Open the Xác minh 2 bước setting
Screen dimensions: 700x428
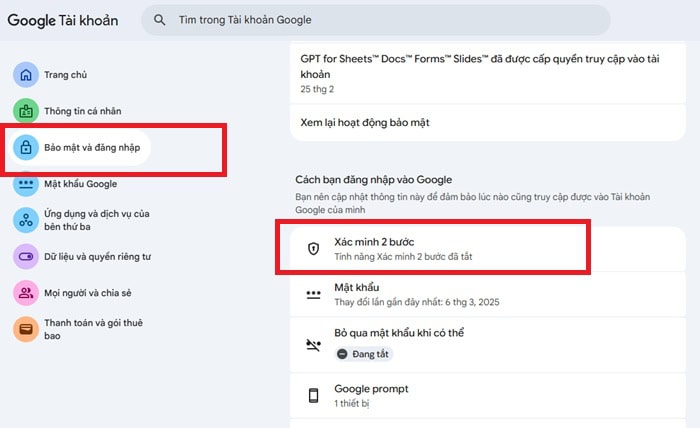[x=440, y=249]
